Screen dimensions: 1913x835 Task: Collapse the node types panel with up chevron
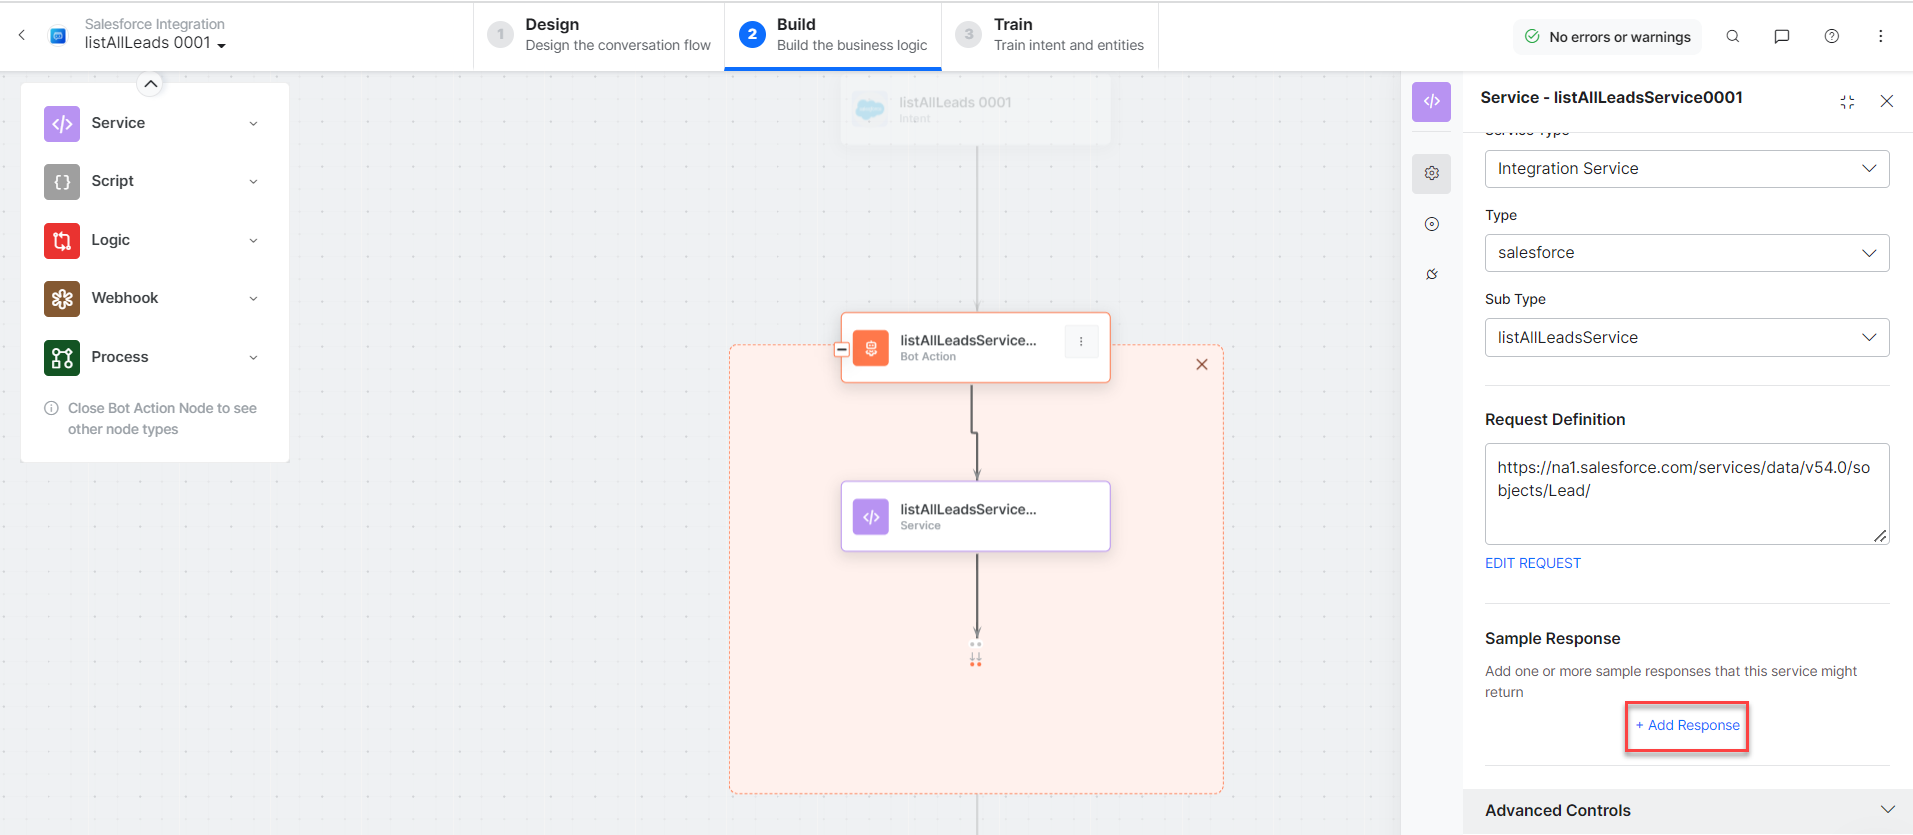tap(150, 84)
